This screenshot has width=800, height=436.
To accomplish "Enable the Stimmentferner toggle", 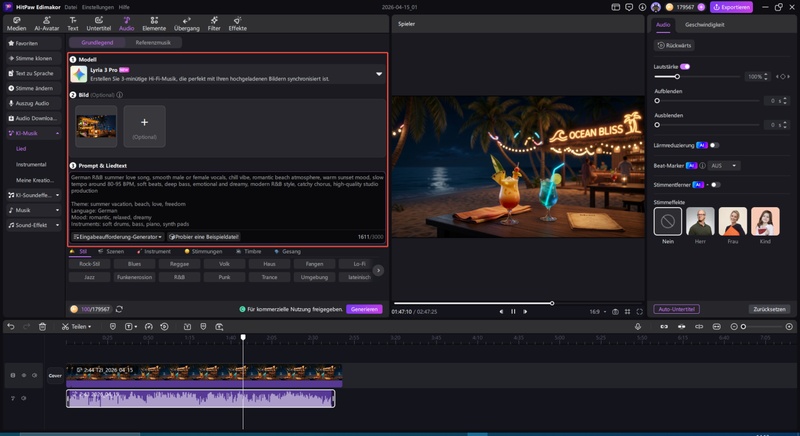I will click(x=714, y=184).
